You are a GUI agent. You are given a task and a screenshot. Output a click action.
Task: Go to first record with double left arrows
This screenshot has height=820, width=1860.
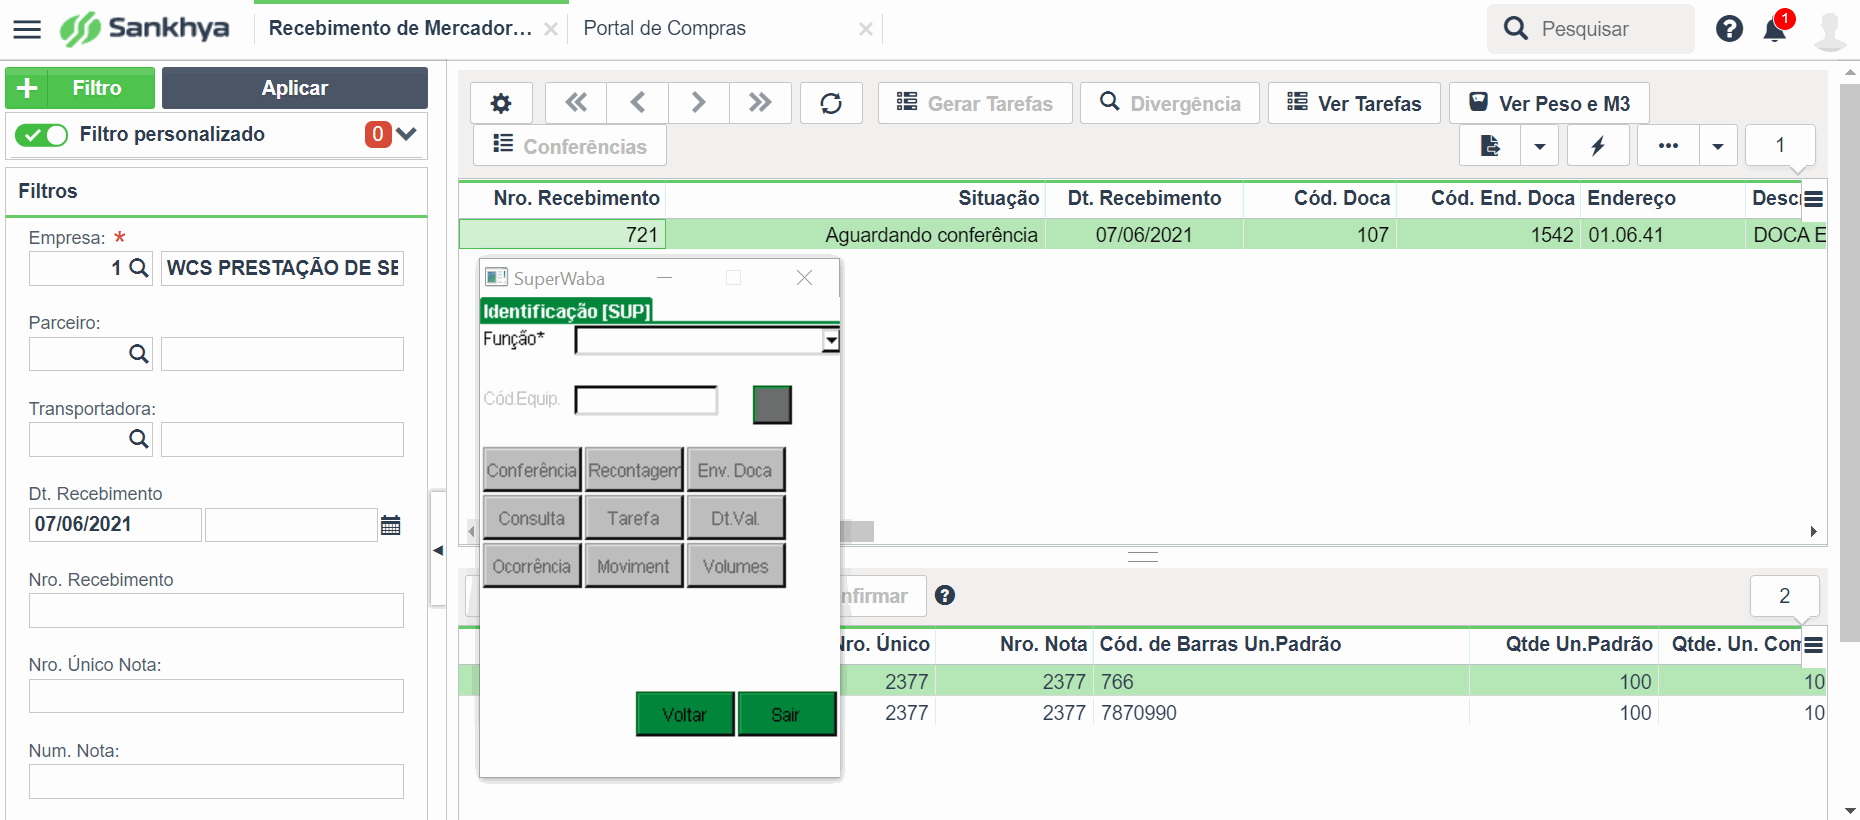coord(576,103)
